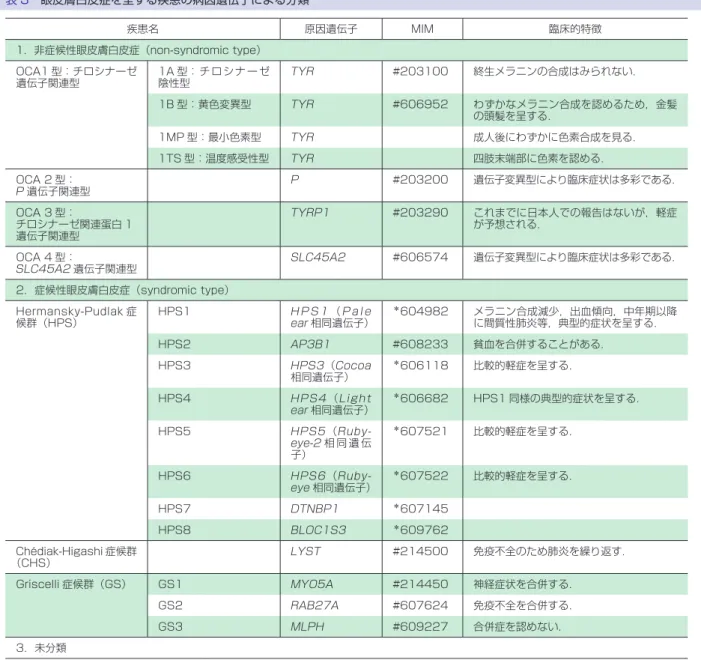Click the 1TS 型 温度感受性型 cell
This screenshot has height=663, width=701.
[x=214, y=158]
